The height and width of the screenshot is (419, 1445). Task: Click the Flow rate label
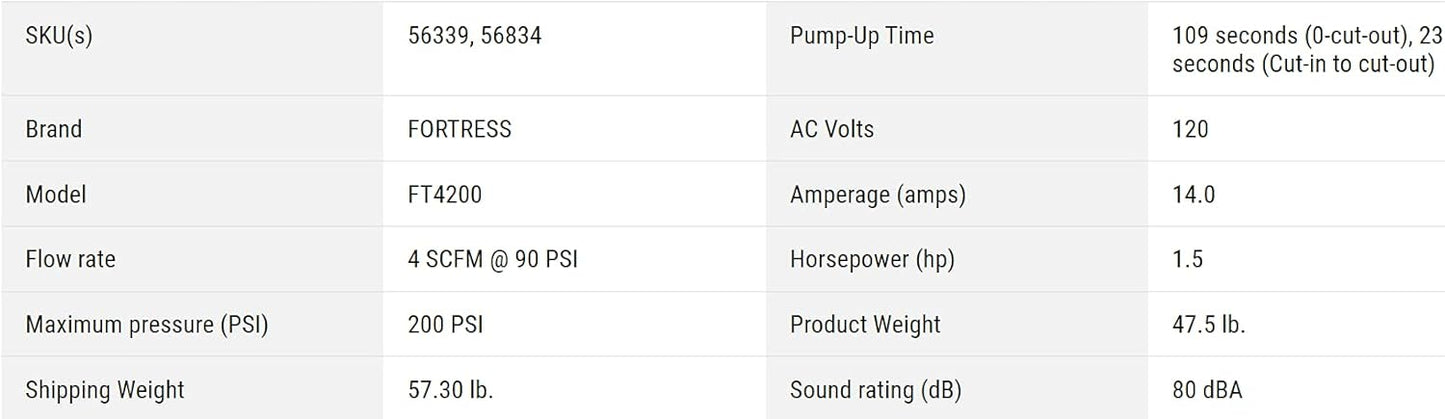pos(70,259)
